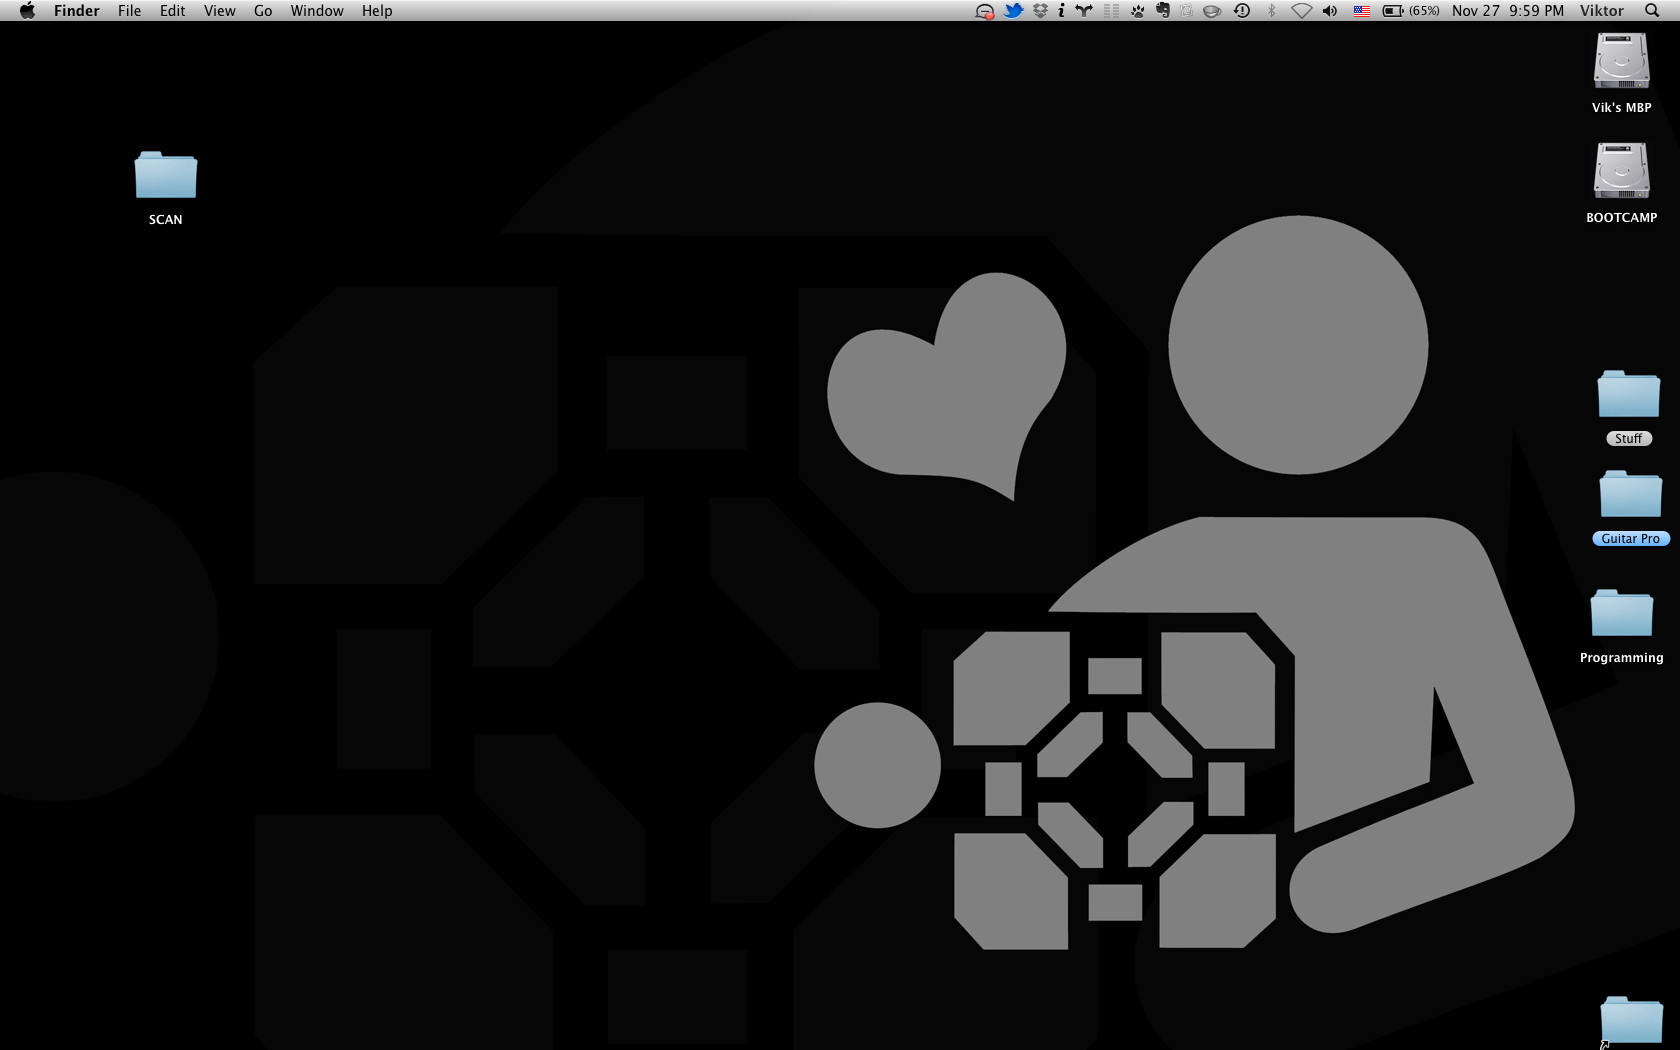Open the US flag input source menu

tap(1362, 11)
